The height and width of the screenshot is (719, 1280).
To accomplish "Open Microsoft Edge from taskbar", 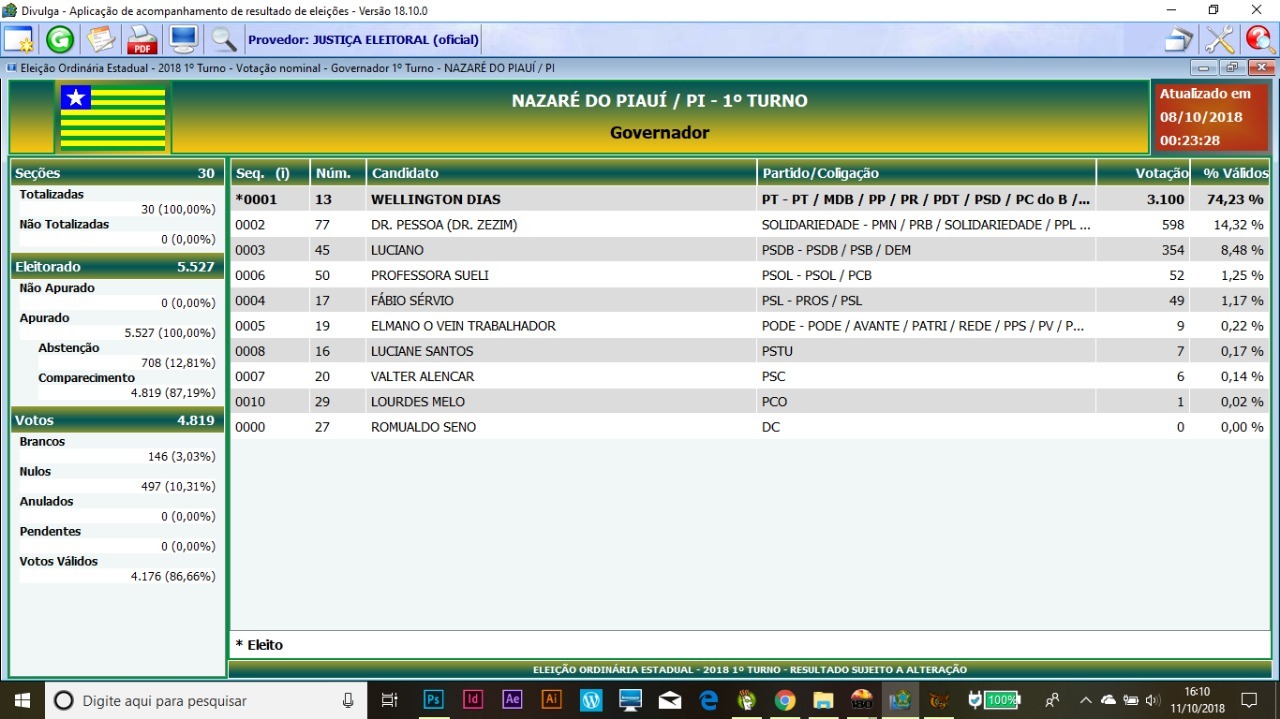I will (709, 700).
